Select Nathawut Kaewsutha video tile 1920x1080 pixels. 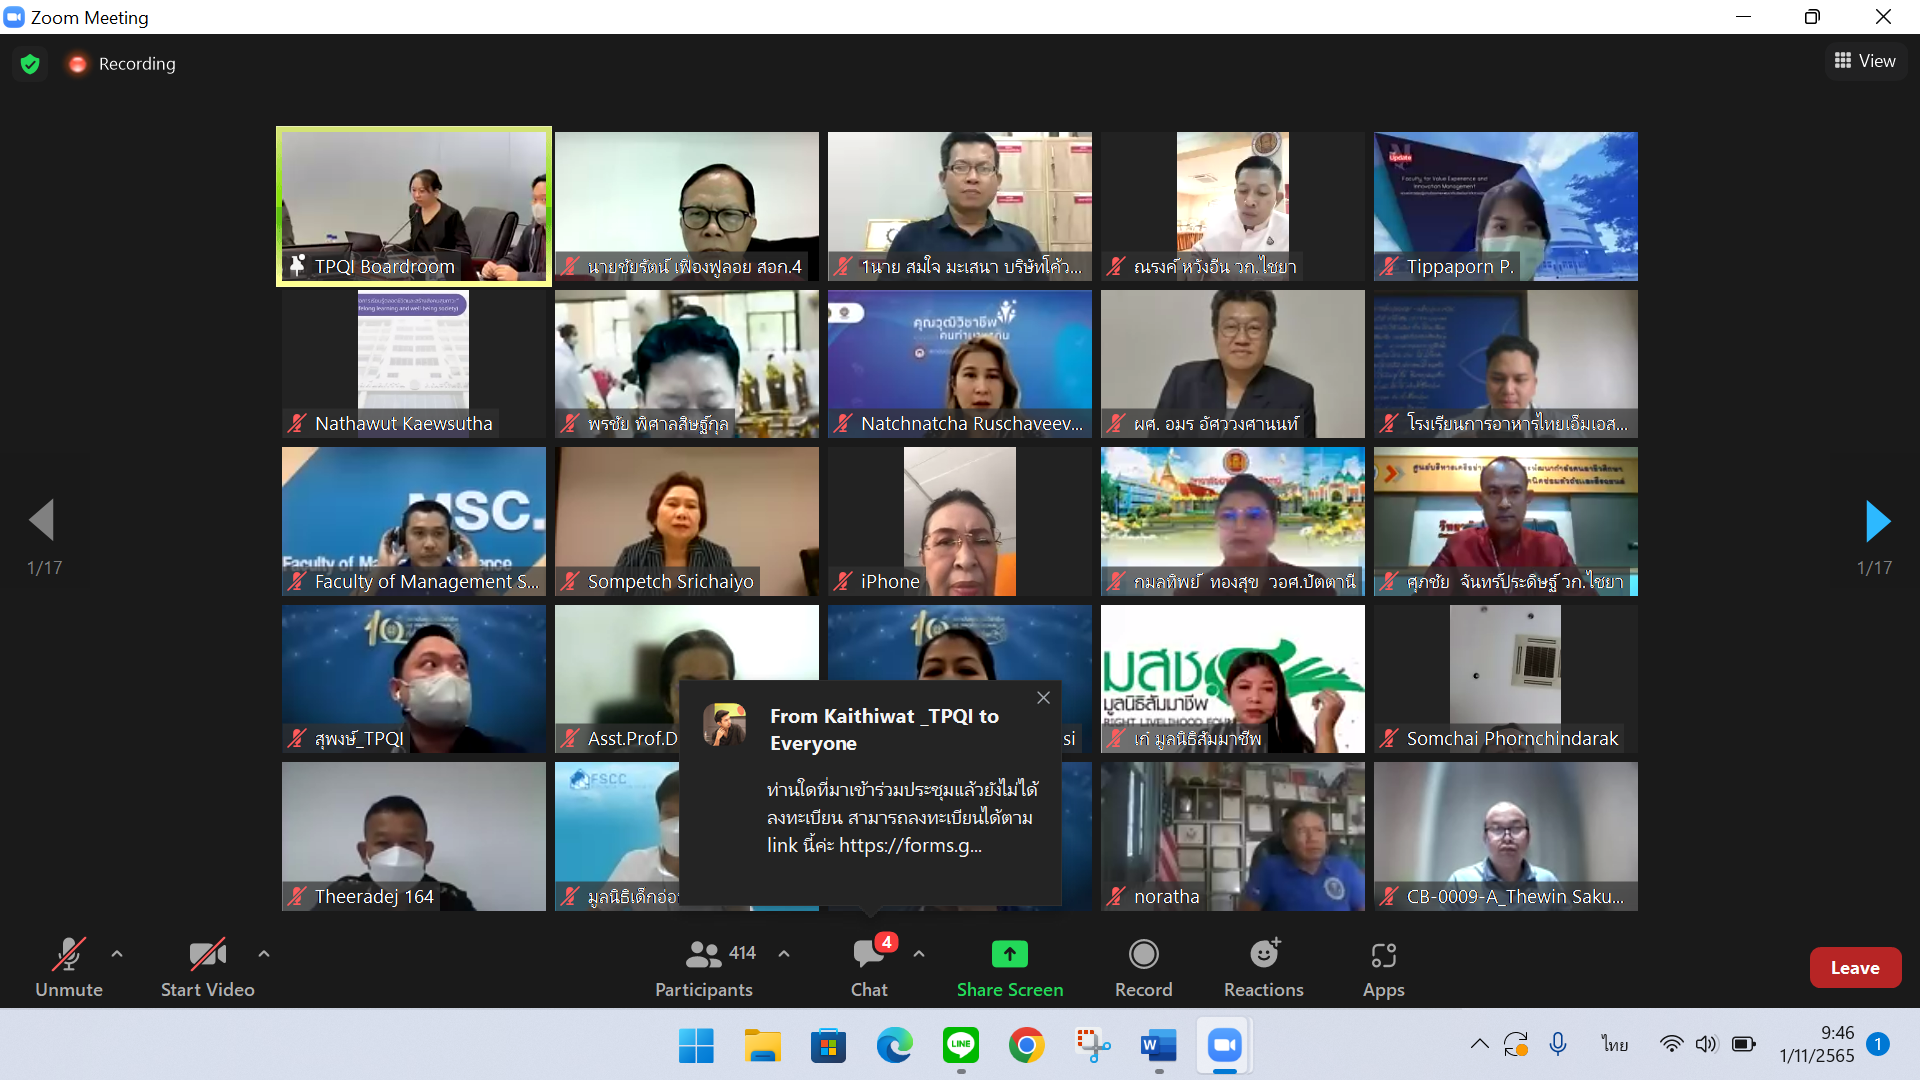click(414, 364)
